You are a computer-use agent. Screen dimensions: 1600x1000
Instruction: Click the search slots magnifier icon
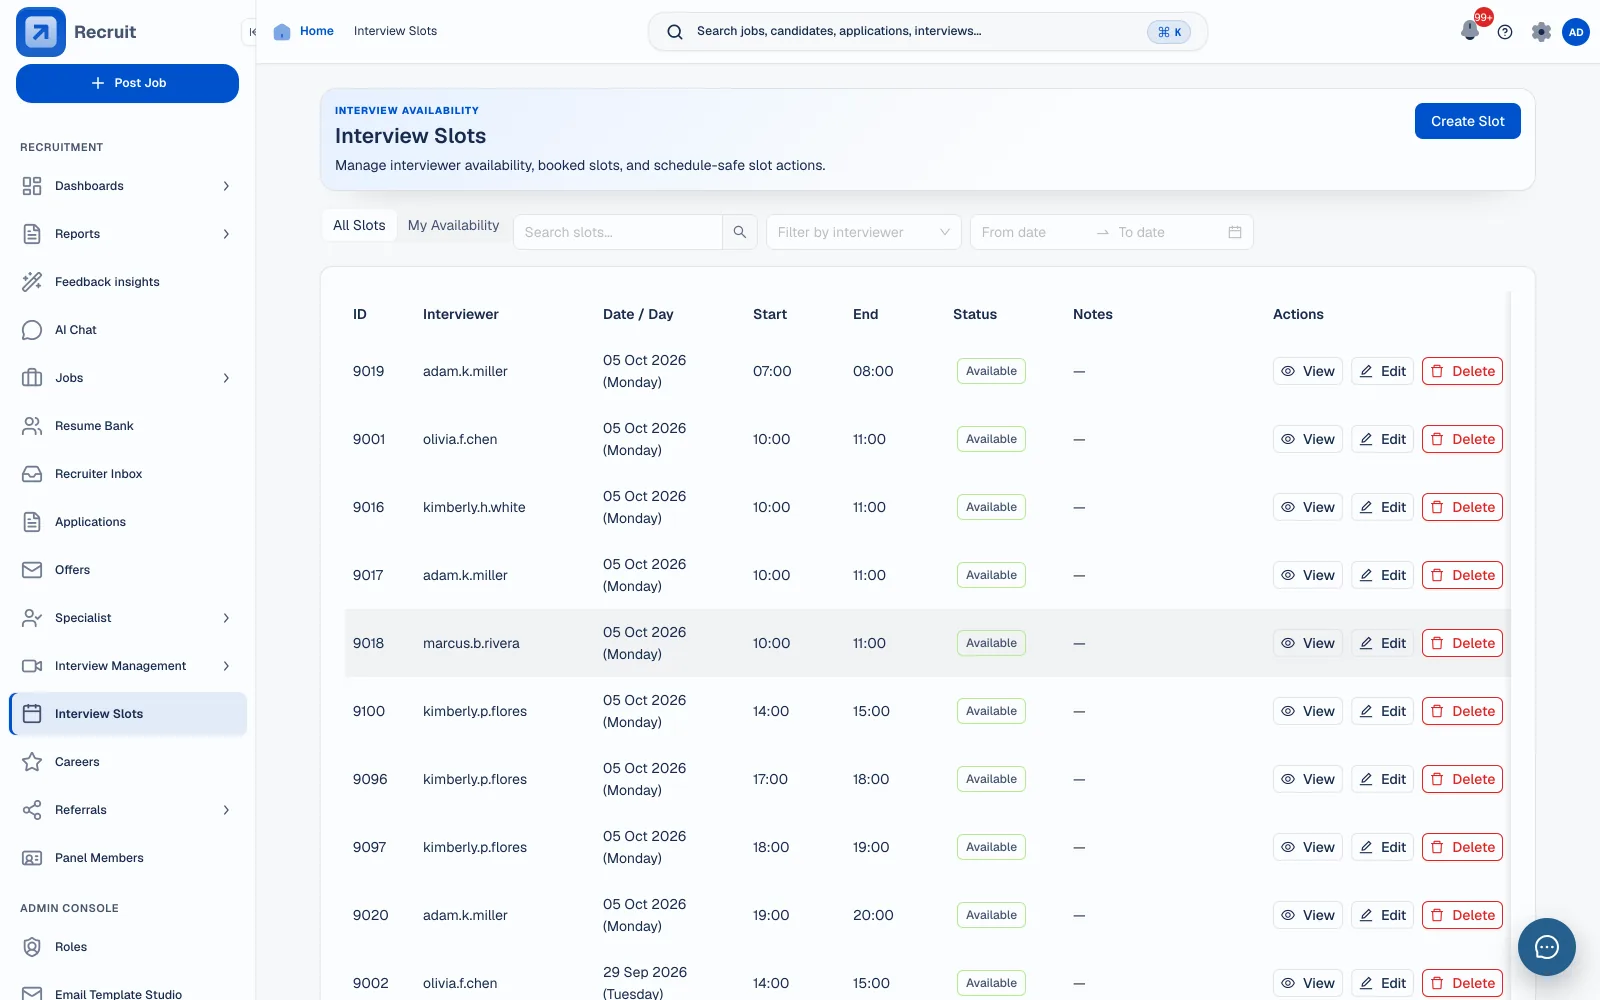[x=740, y=232]
